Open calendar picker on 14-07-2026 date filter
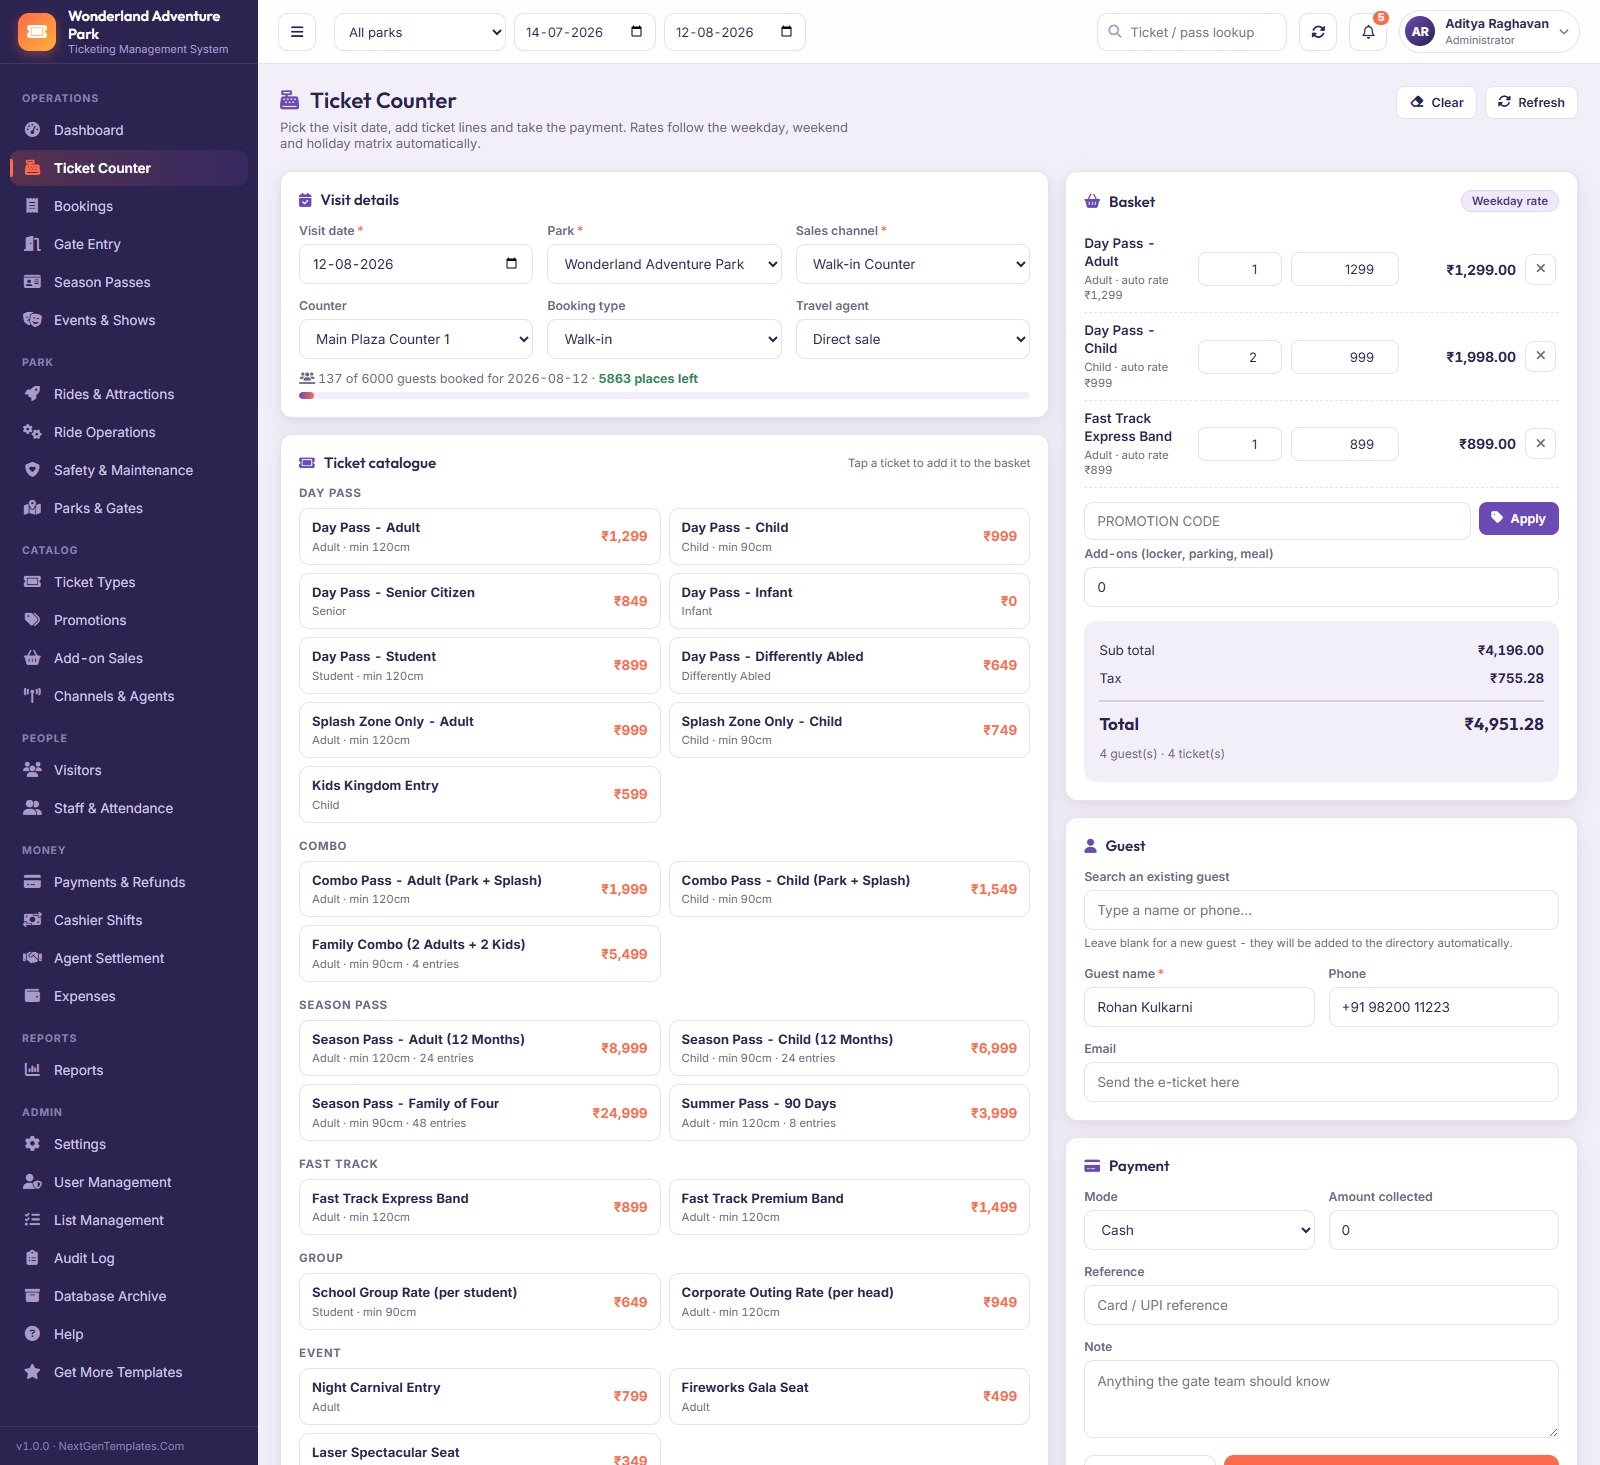1600x1465 pixels. [x=636, y=32]
